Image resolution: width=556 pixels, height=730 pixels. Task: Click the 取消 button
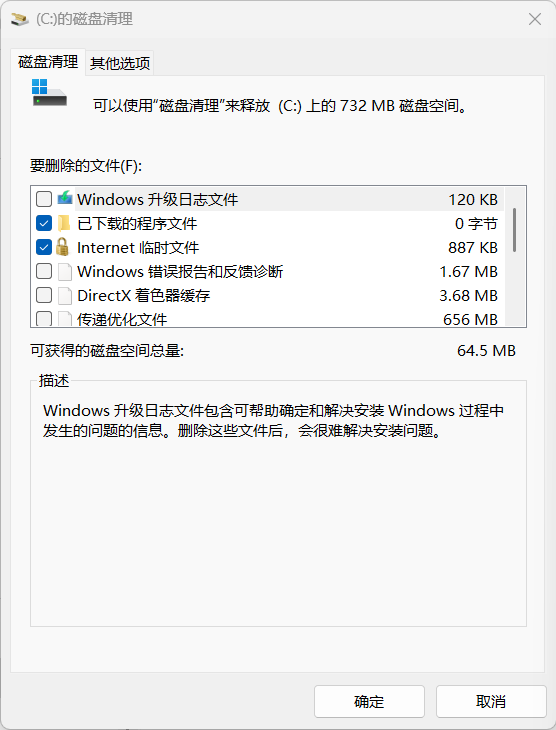click(x=491, y=701)
